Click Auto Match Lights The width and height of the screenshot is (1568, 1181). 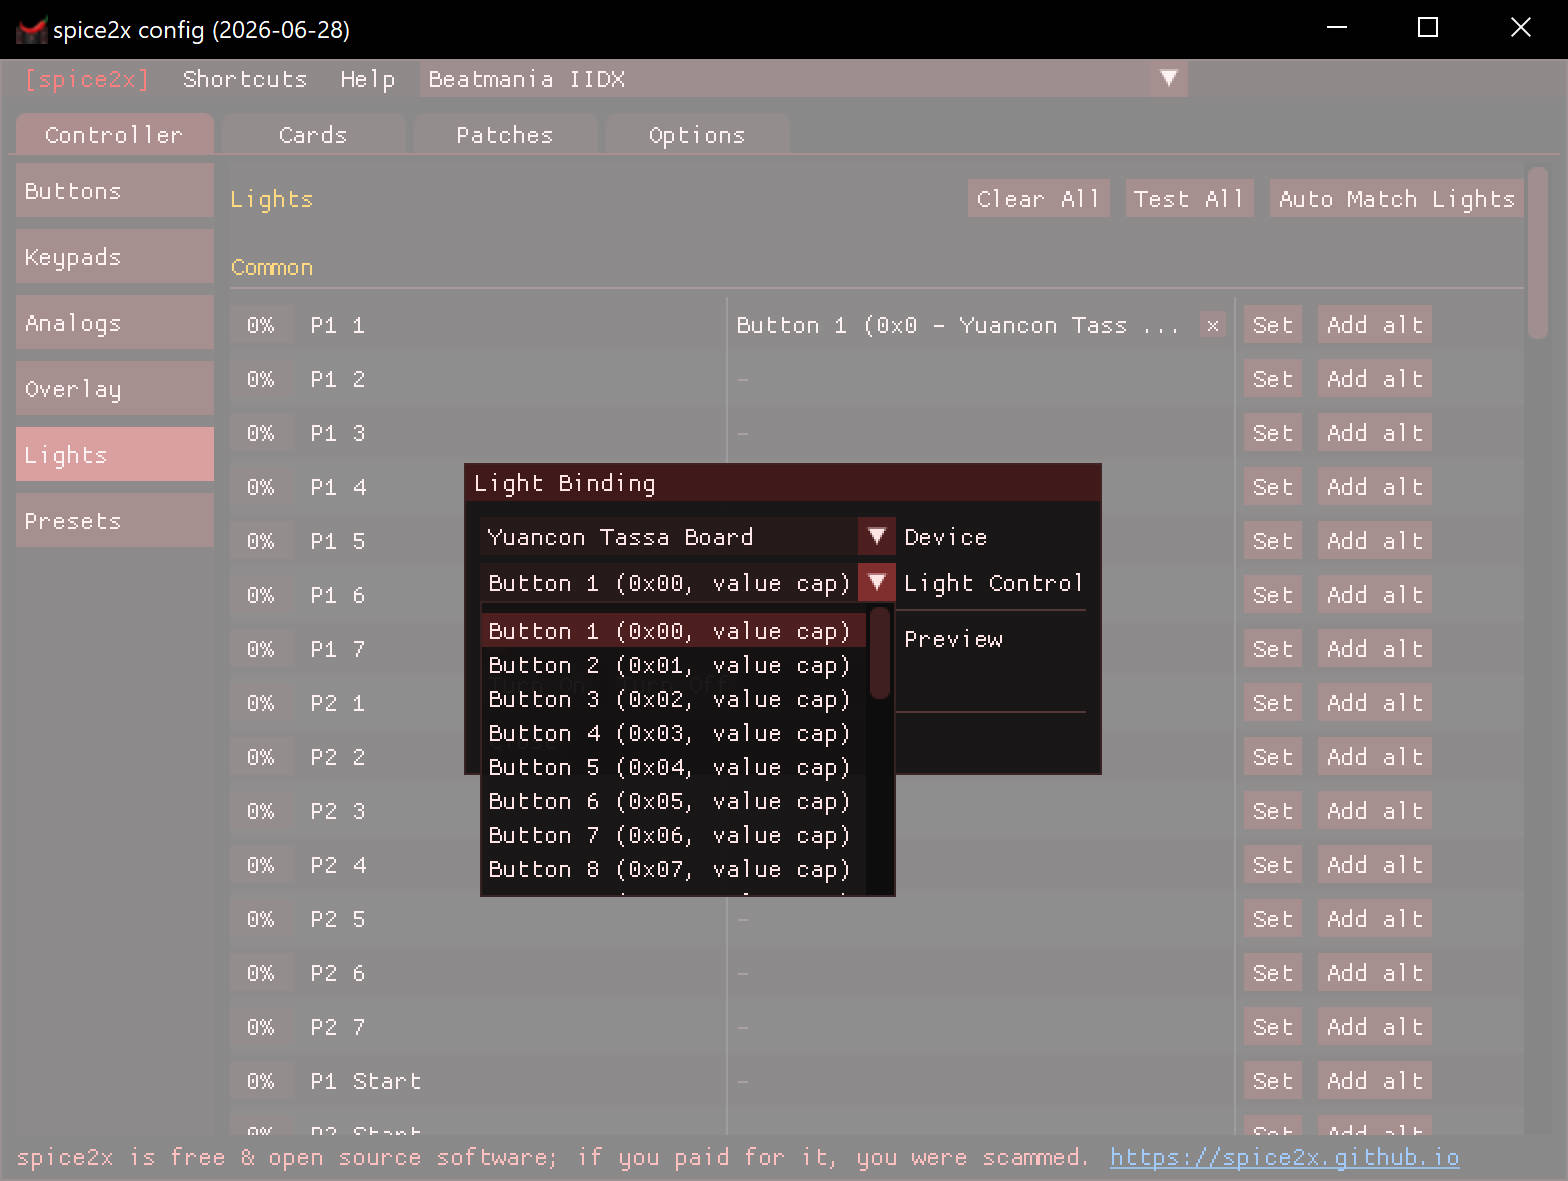(x=1396, y=199)
